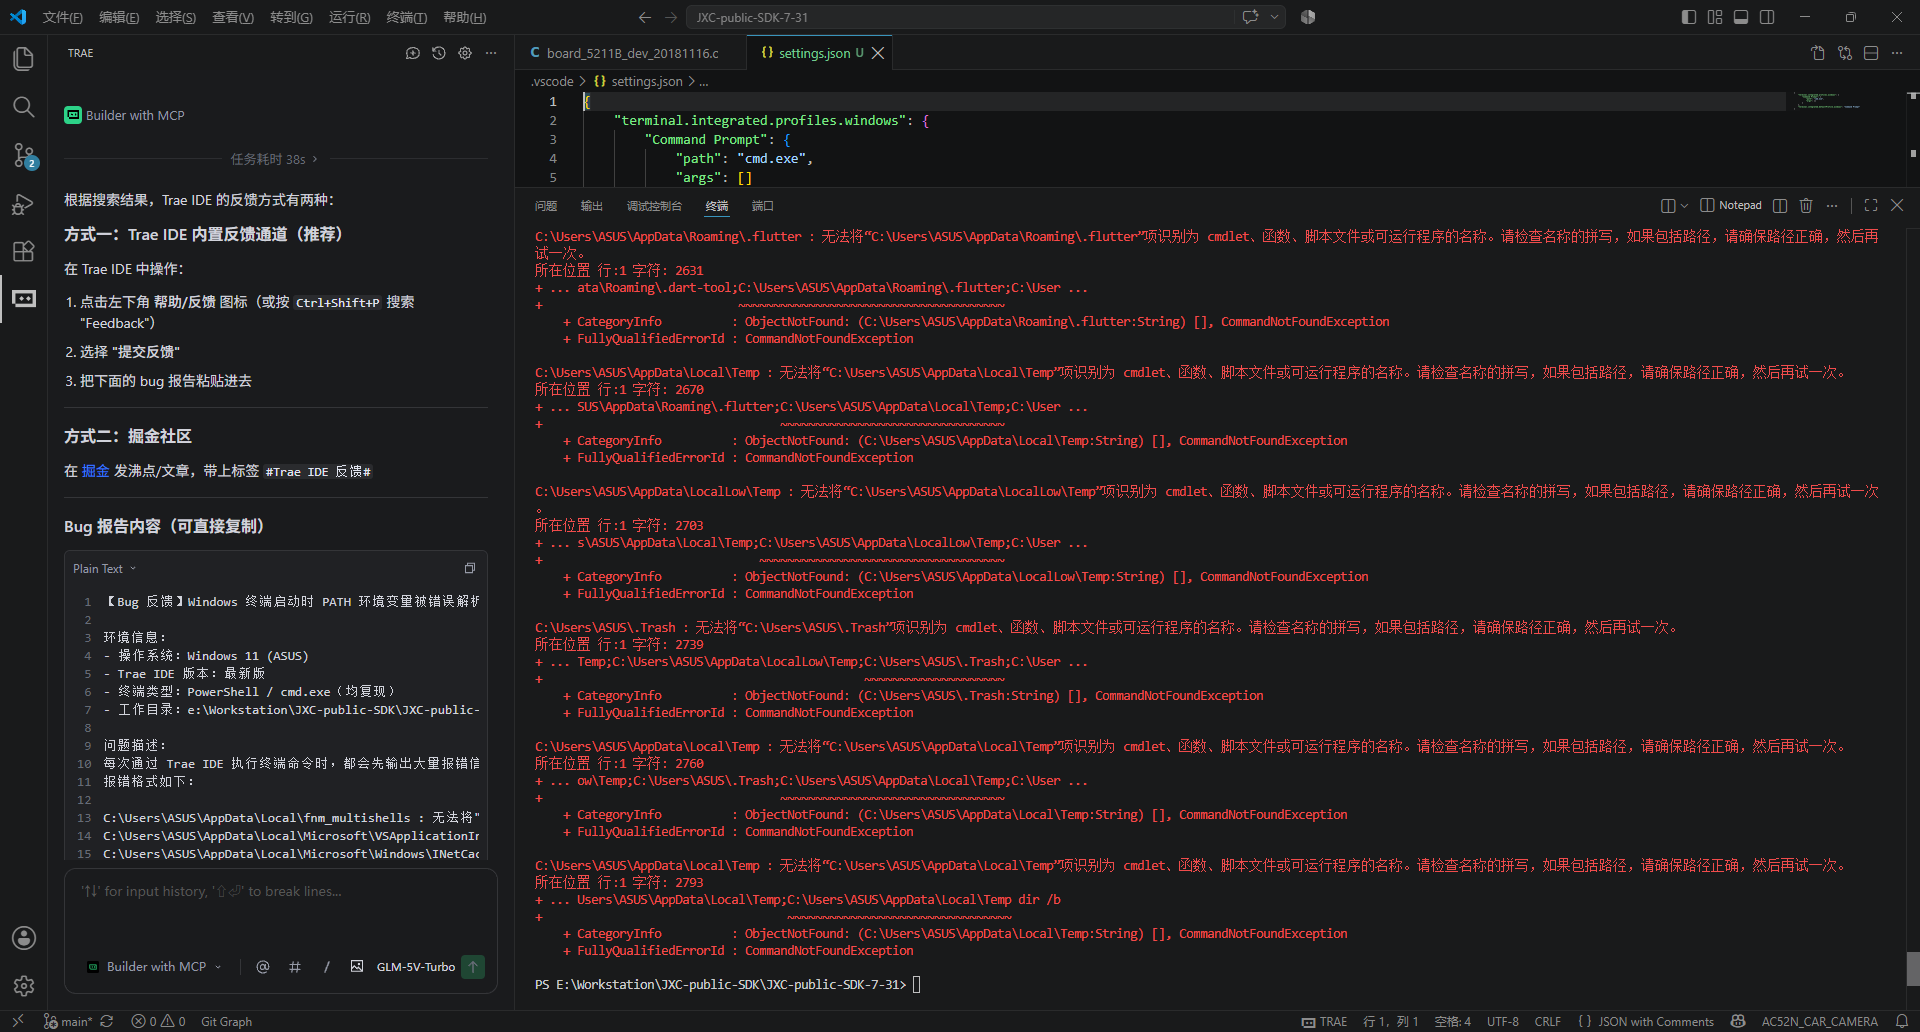Send the chat message with green arrow
Screen dimensions: 1920x1032
tap(473, 967)
